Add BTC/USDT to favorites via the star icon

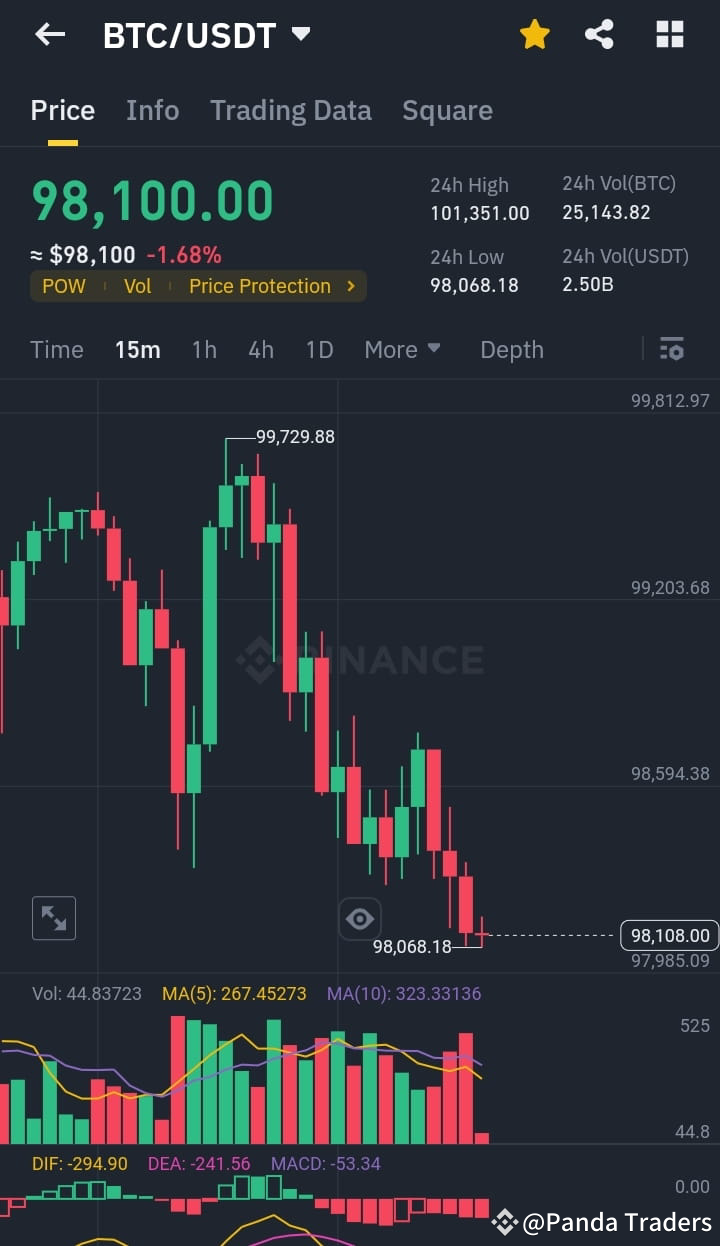535,34
